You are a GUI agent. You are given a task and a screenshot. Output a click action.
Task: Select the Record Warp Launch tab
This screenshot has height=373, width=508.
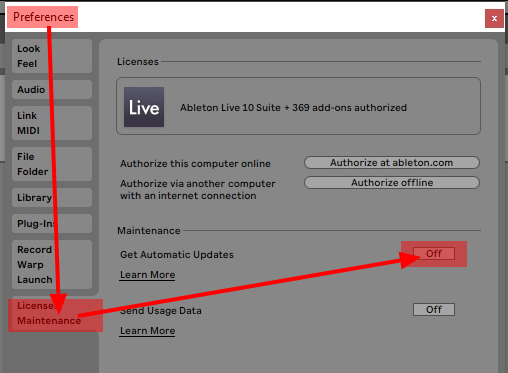52,264
